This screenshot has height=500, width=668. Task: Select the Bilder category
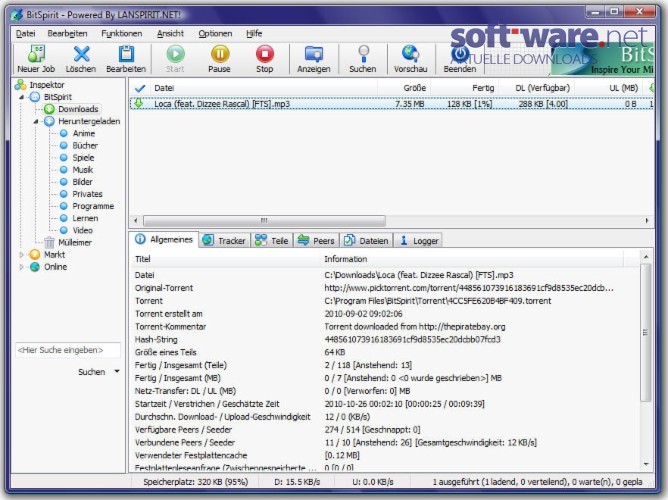(x=82, y=182)
